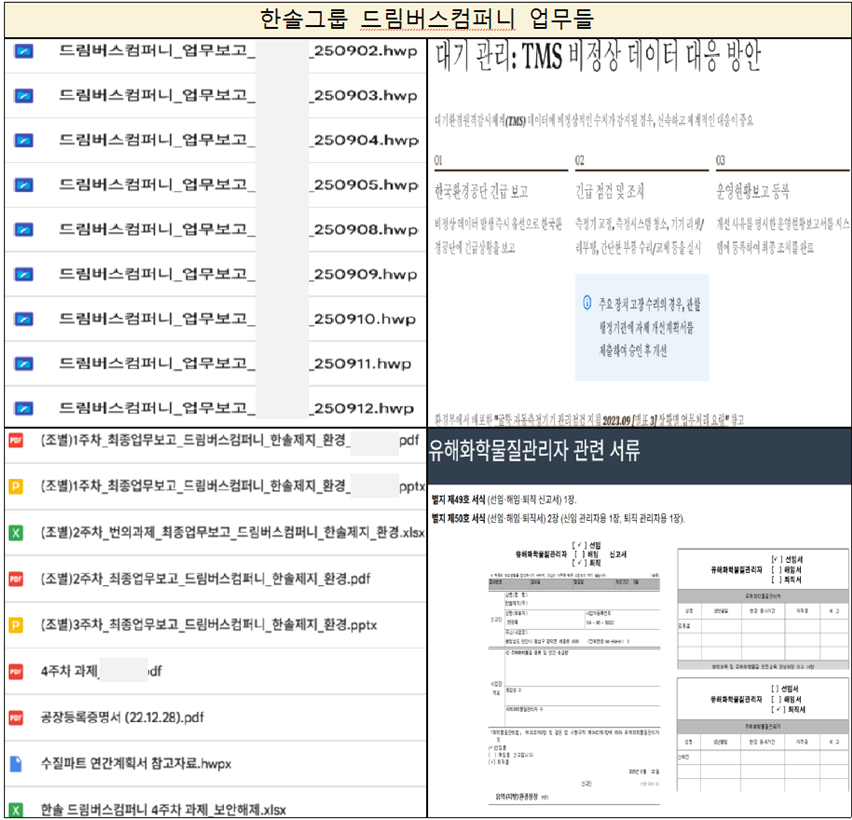Click the hwp icon beside file 250912.hwp
Image resolution: width=852 pixels, height=820 pixels.
coord(23,408)
